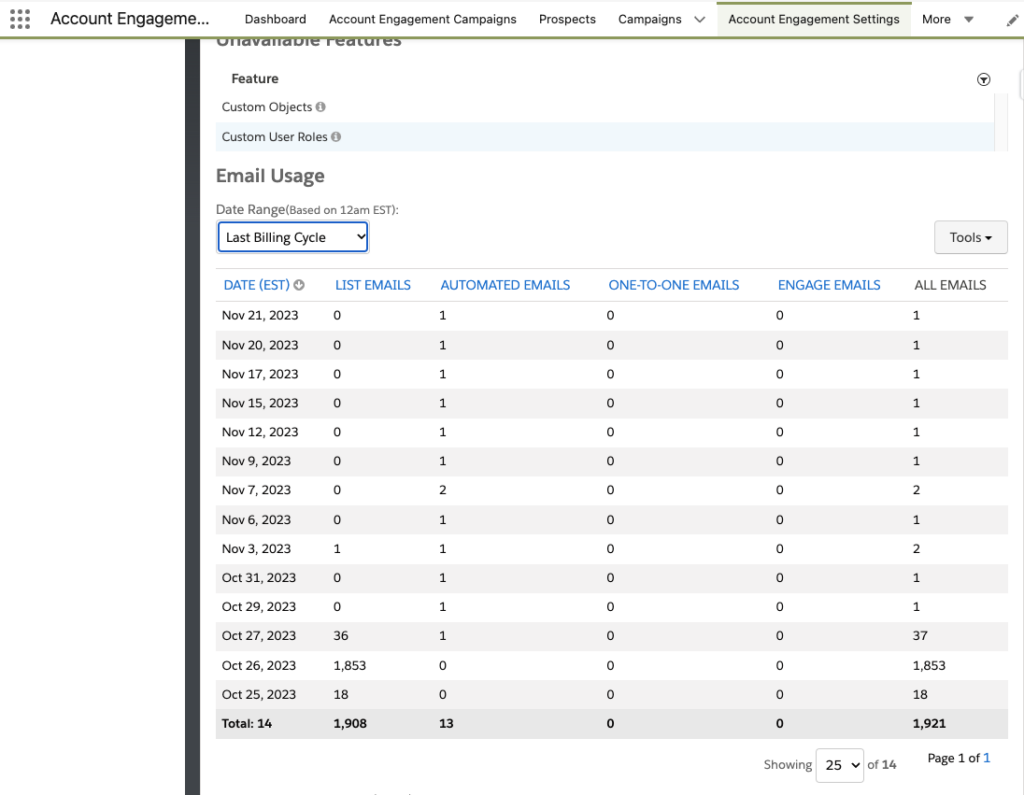The width and height of the screenshot is (1024, 795).
Task: Select the Account Engagement Settings tab
Action: pos(813,19)
